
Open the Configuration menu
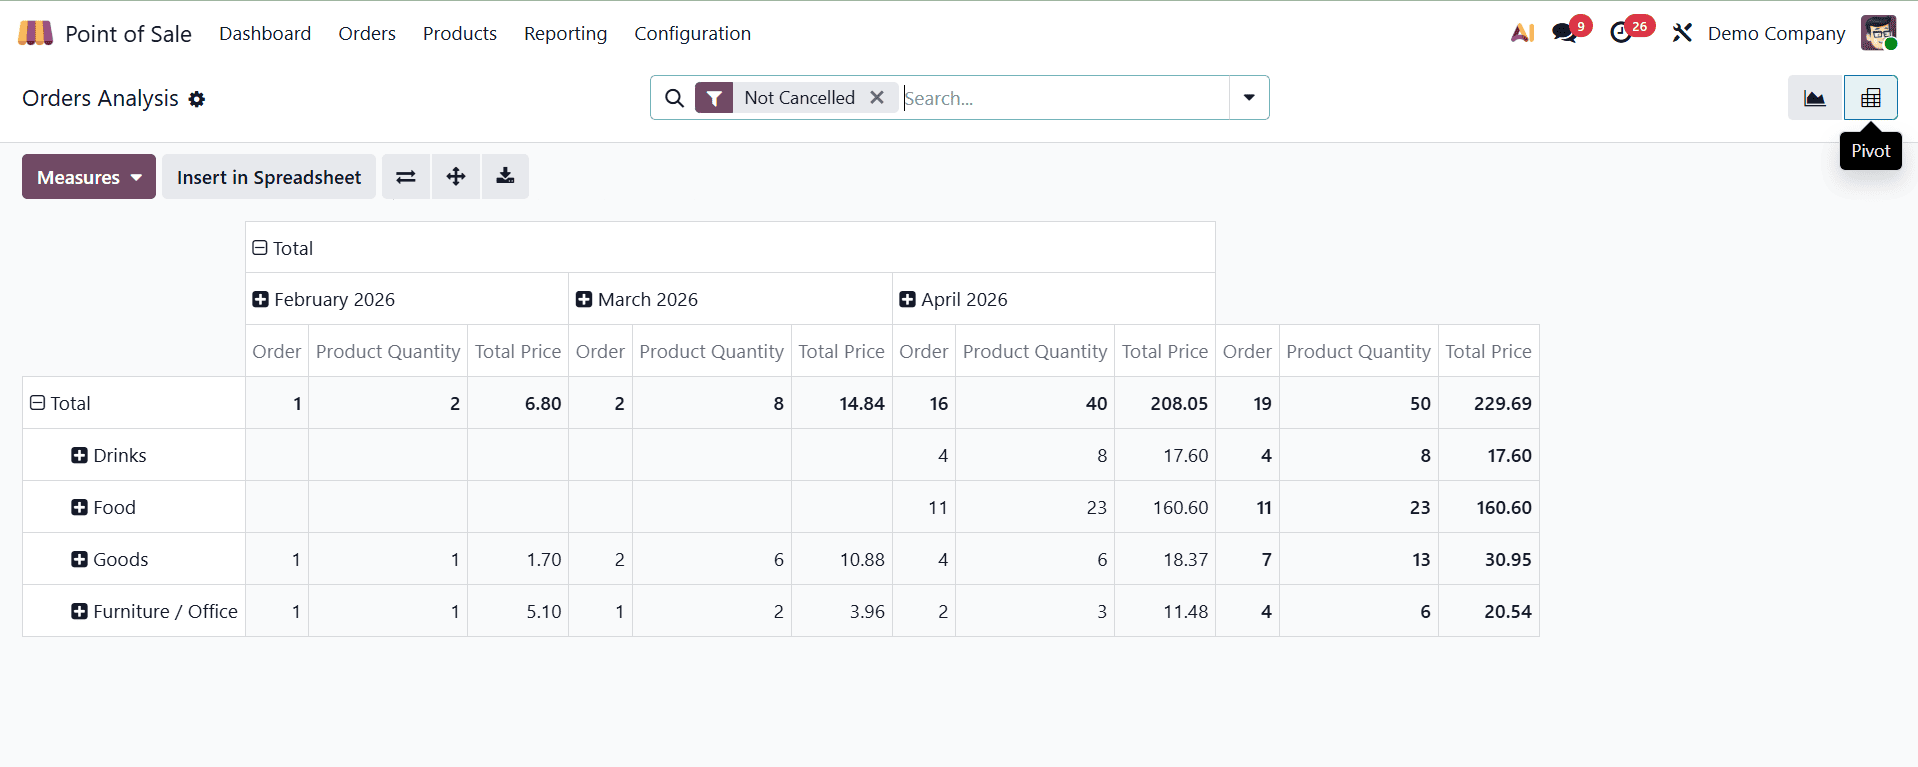click(692, 33)
